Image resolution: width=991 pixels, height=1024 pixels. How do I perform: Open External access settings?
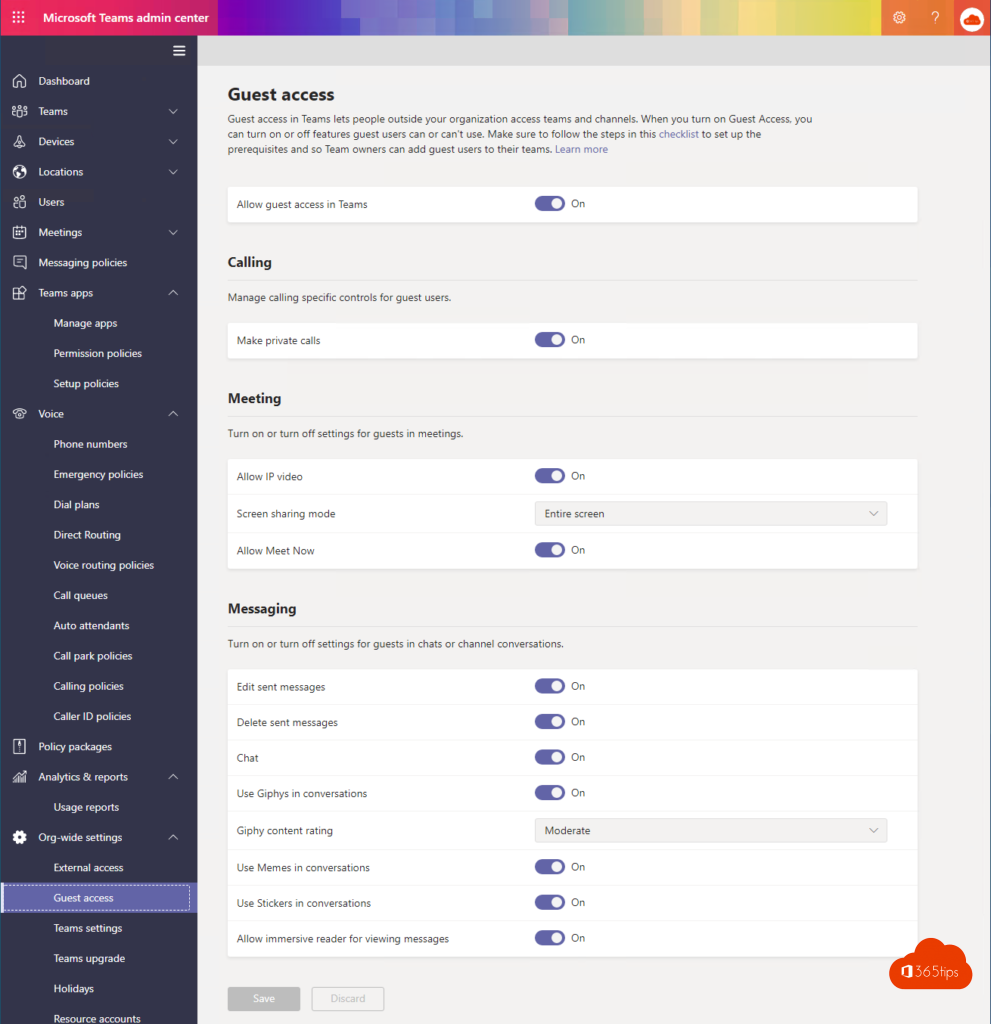(x=88, y=867)
